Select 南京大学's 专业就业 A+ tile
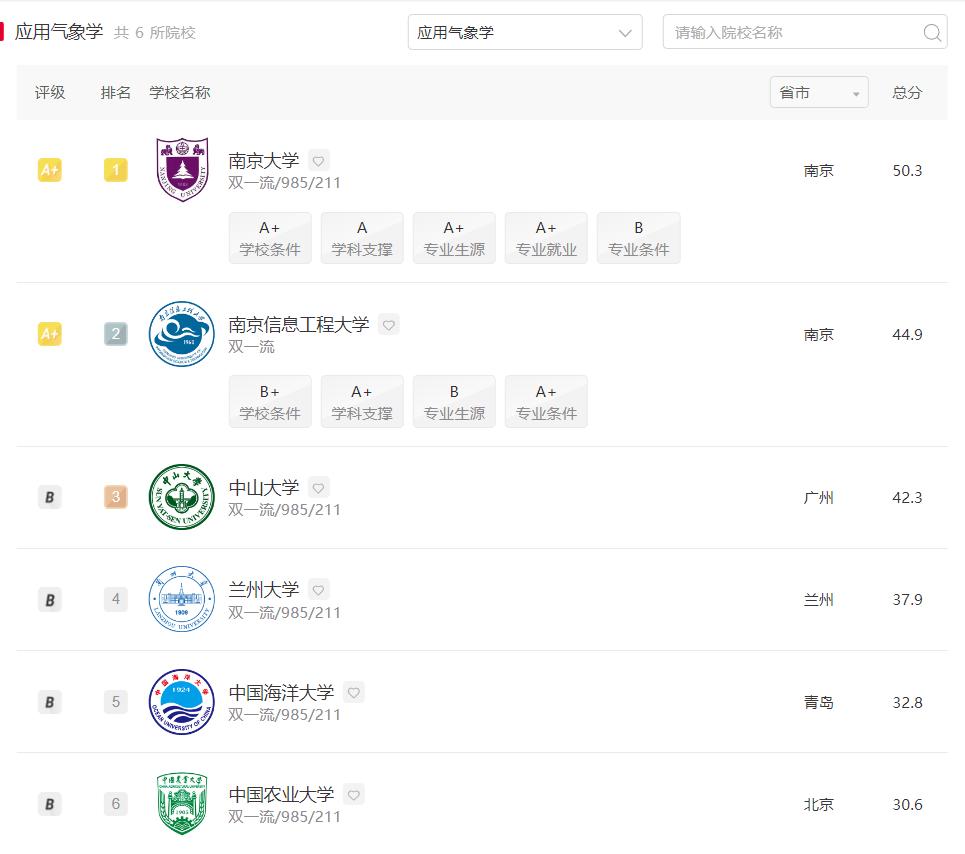The image size is (965, 854). (546, 238)
